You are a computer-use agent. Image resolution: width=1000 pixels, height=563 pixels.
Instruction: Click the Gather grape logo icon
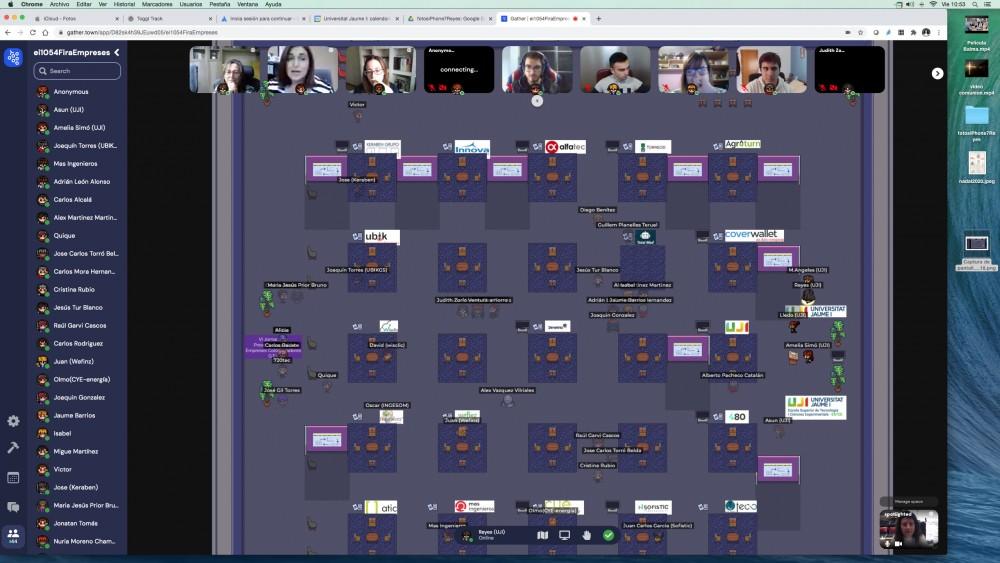pos(13,58)
